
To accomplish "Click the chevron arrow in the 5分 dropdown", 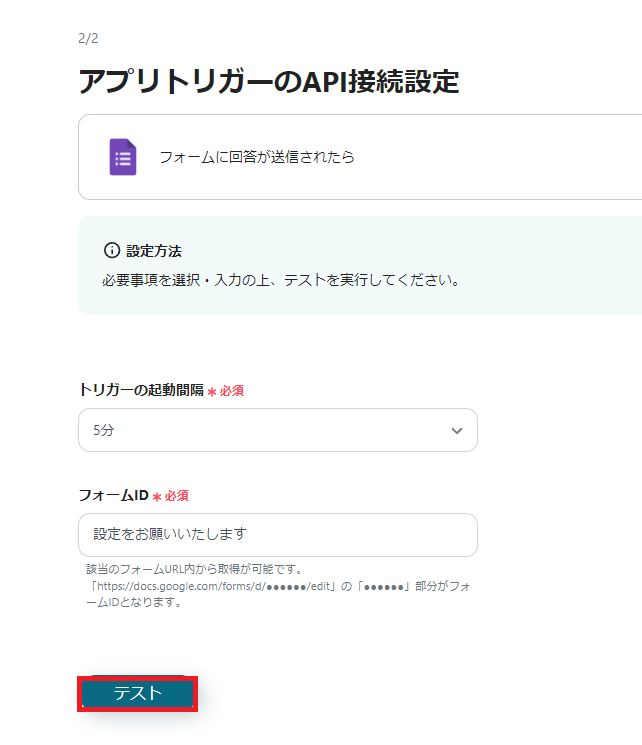I will coord(457,431).
